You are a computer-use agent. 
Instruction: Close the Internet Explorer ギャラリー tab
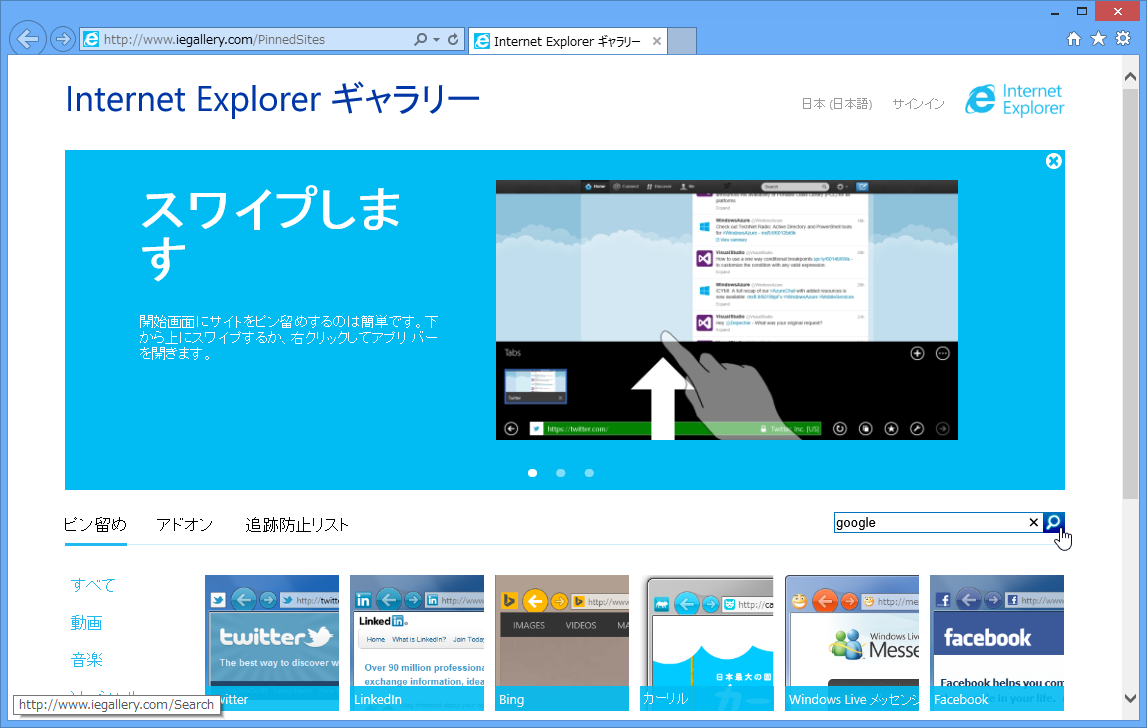point(657,41)
